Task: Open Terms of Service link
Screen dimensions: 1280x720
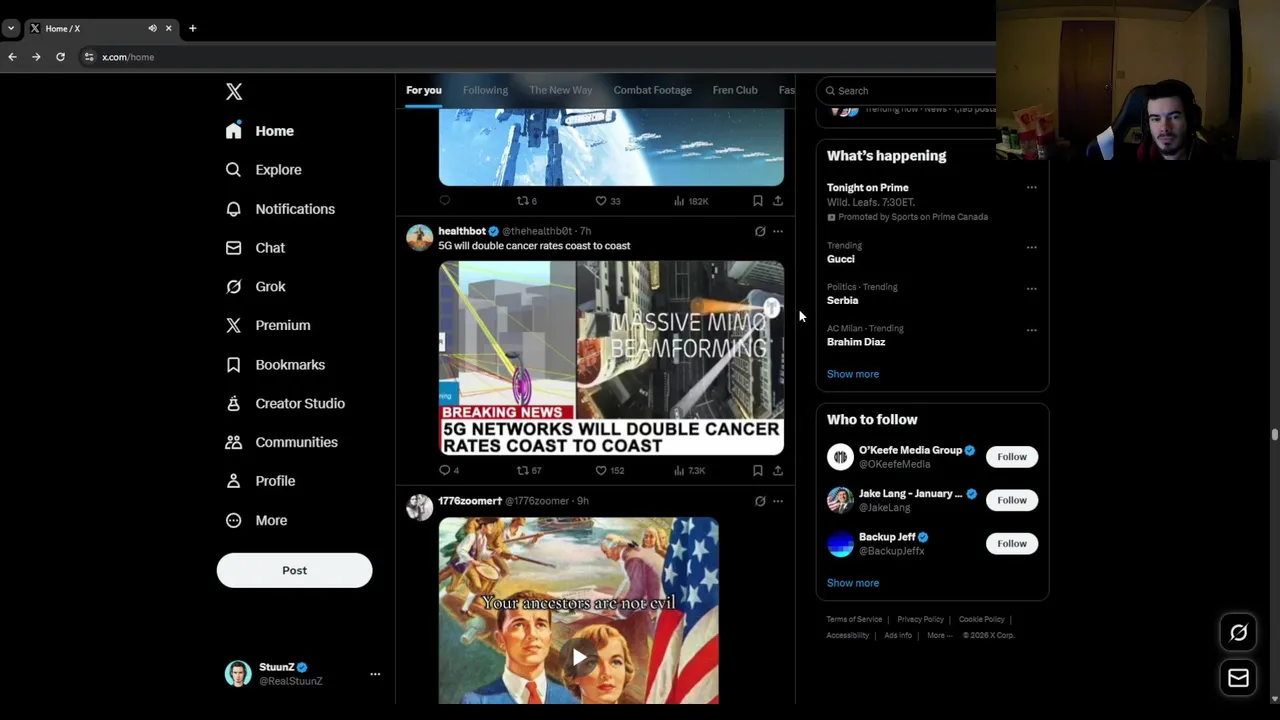Action: point(854,620)
